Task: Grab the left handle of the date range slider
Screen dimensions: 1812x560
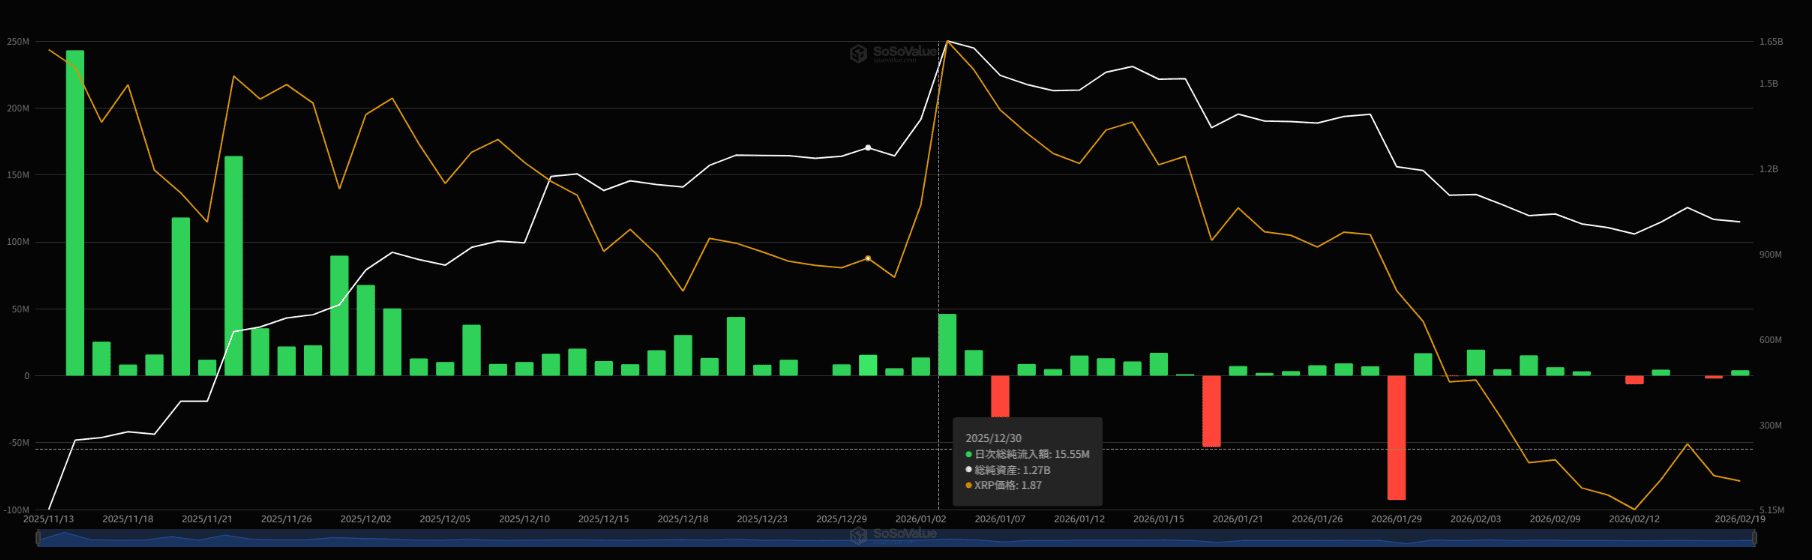Action: click(38, 538)
